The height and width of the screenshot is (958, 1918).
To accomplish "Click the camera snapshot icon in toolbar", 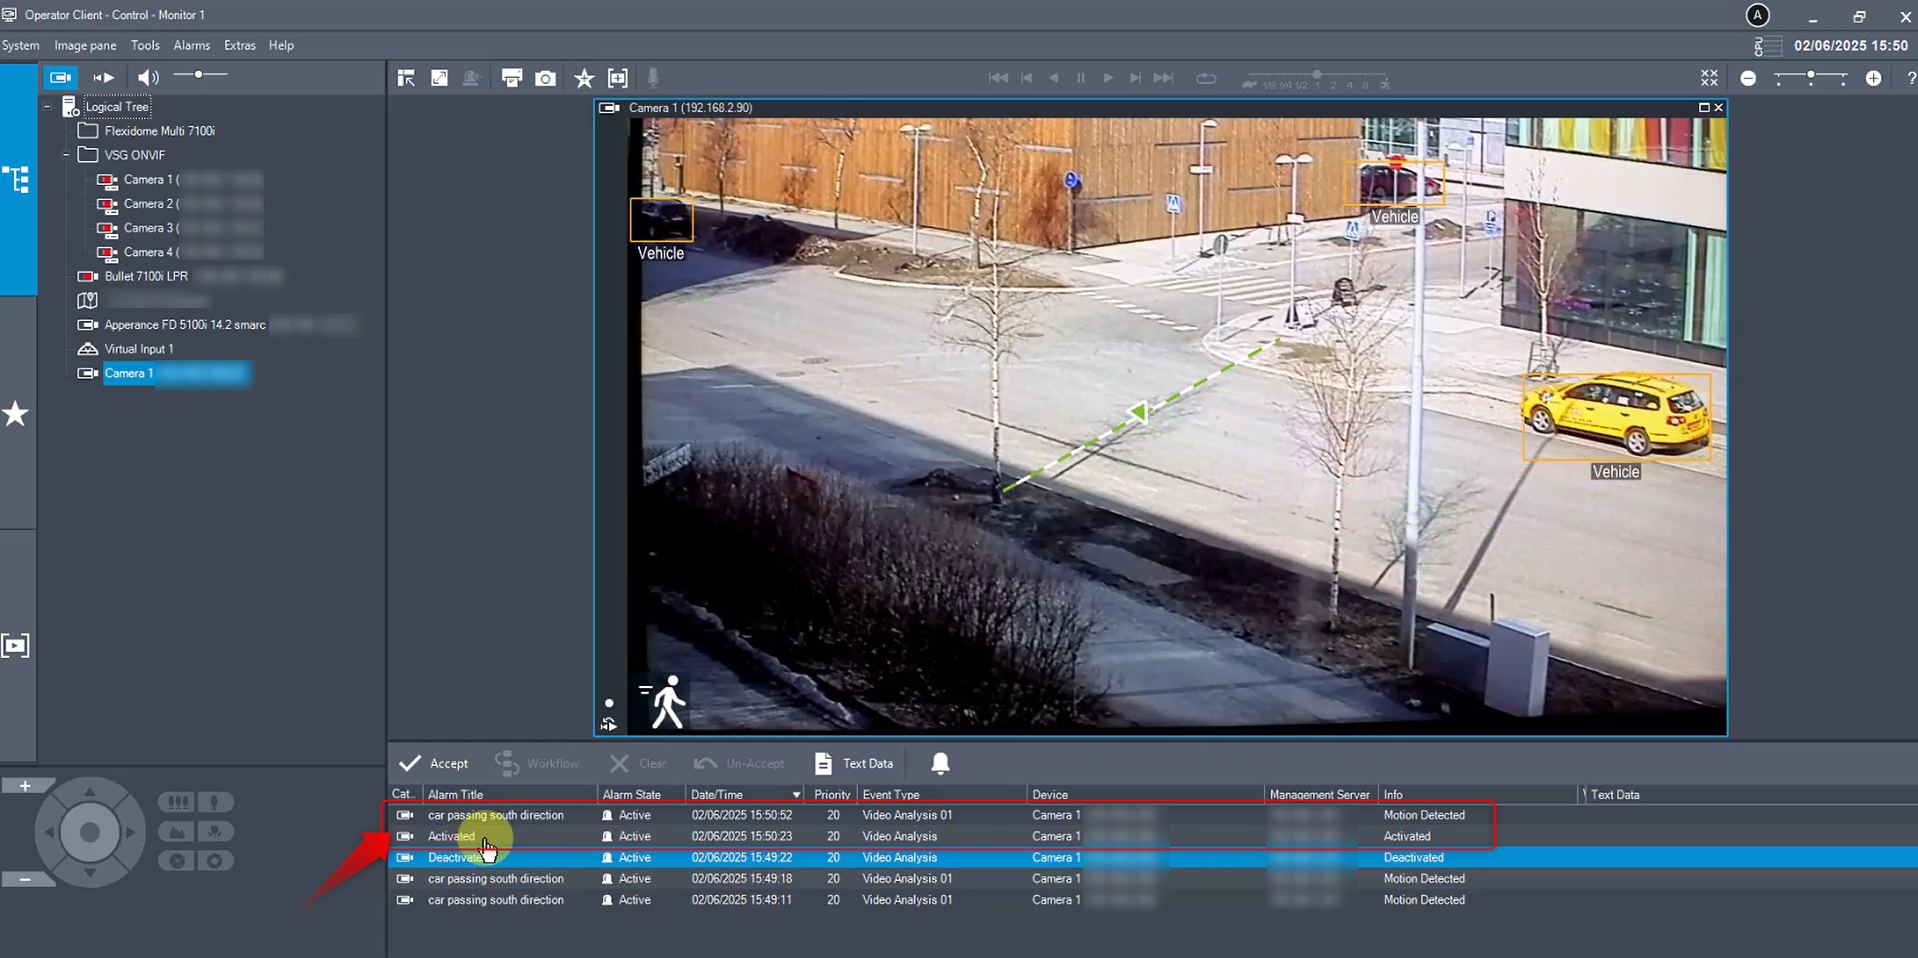I will coord(545,78).
